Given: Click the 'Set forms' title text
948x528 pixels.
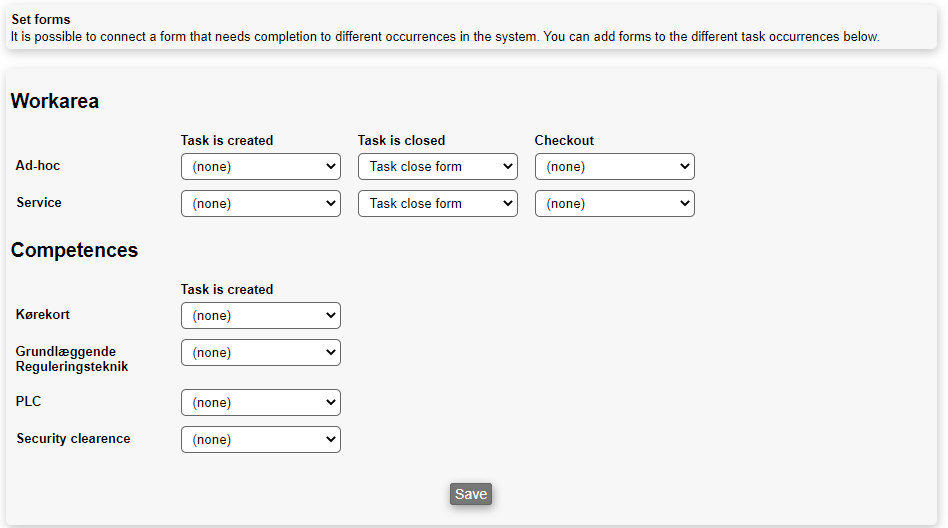Looking at the screenshot, I should pos(41,20).
